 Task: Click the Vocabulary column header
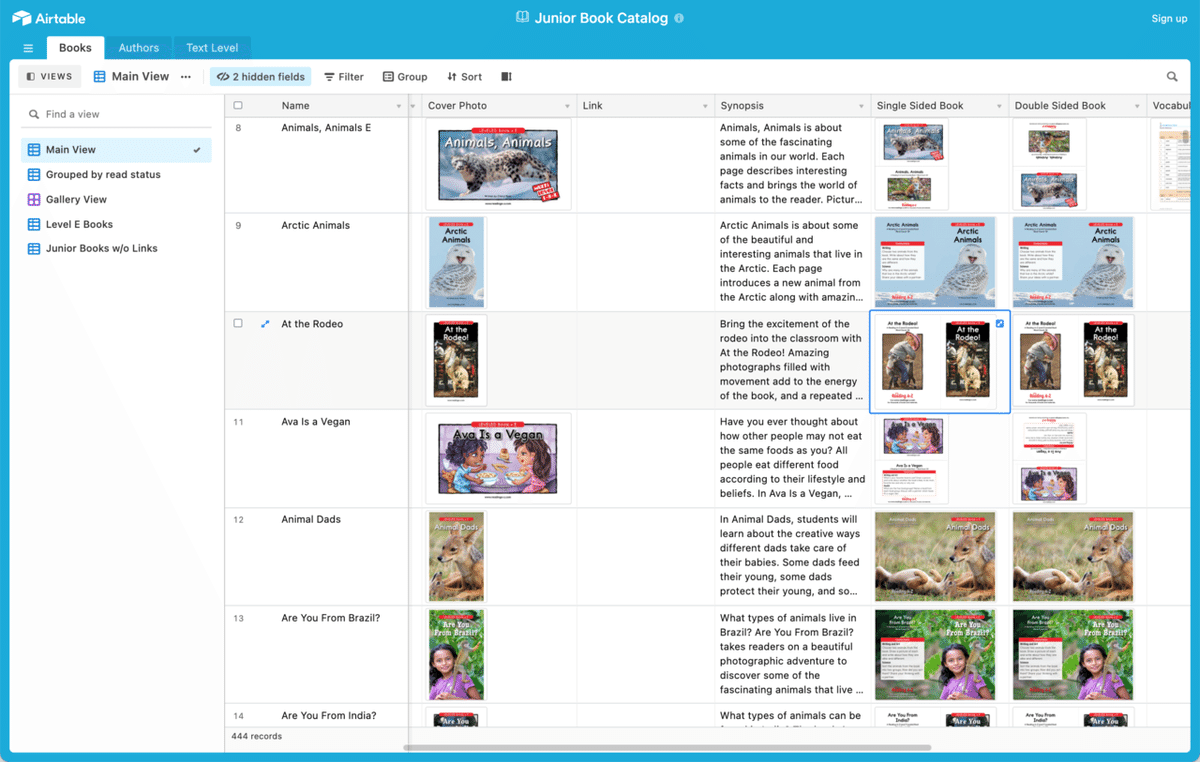click(1170, 106)
